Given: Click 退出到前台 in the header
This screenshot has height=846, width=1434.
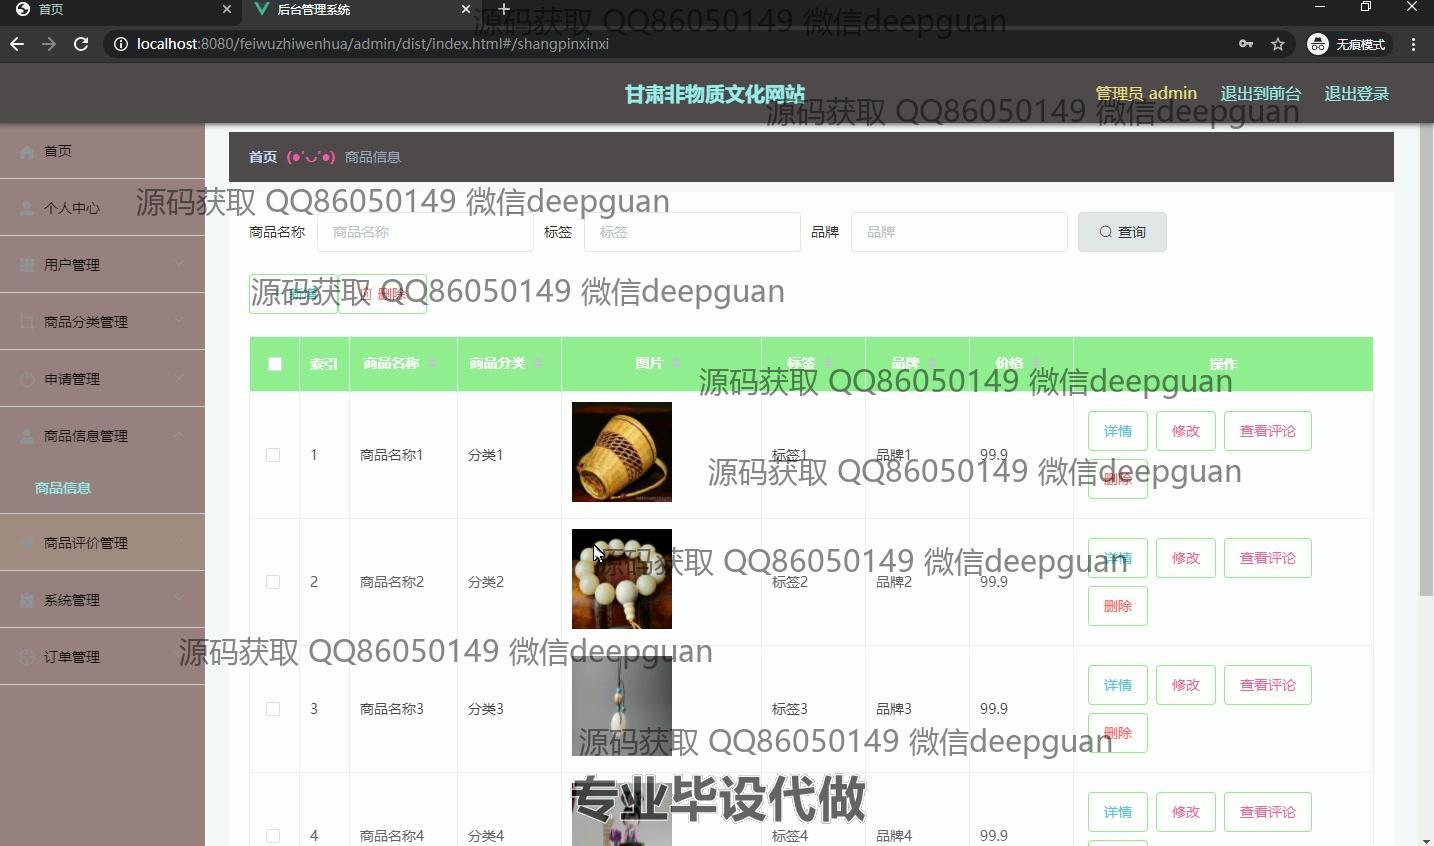Looking at the screenshot, I should 1260,93.
